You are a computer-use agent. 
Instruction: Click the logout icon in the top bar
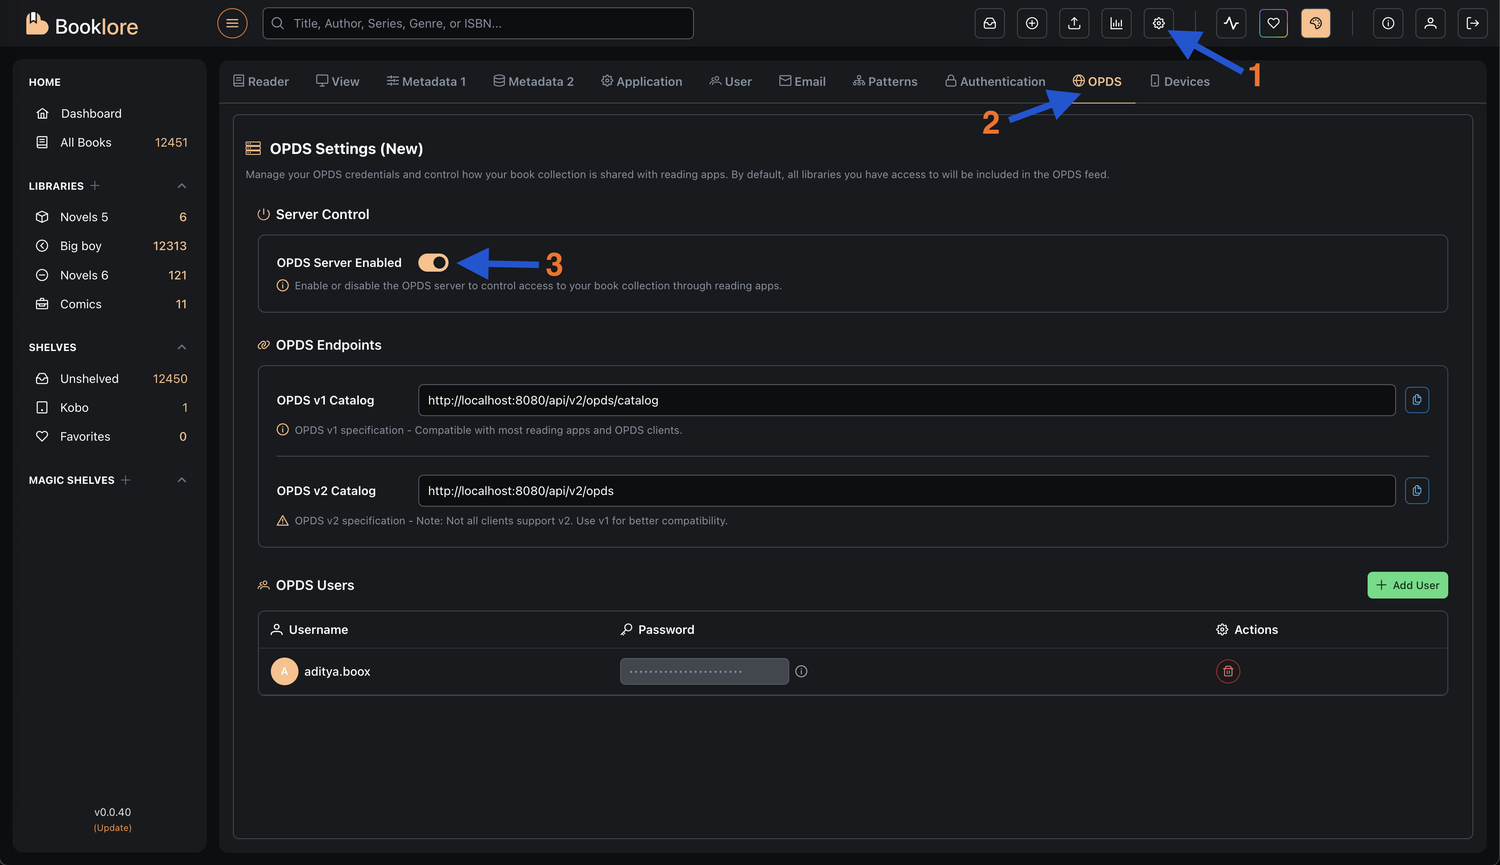(x=1472, y=23)
